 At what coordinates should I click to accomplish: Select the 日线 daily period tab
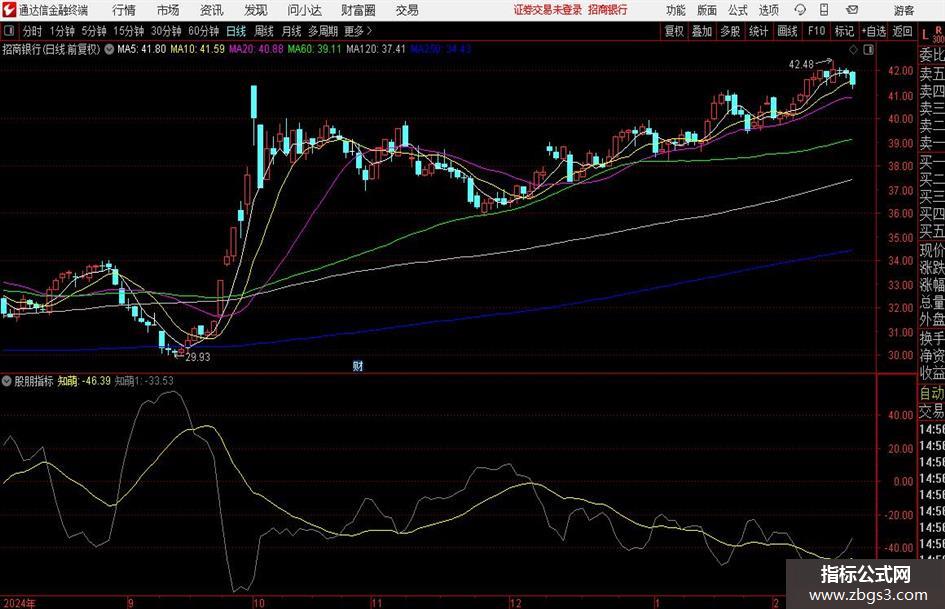click(x=236, y=31)
